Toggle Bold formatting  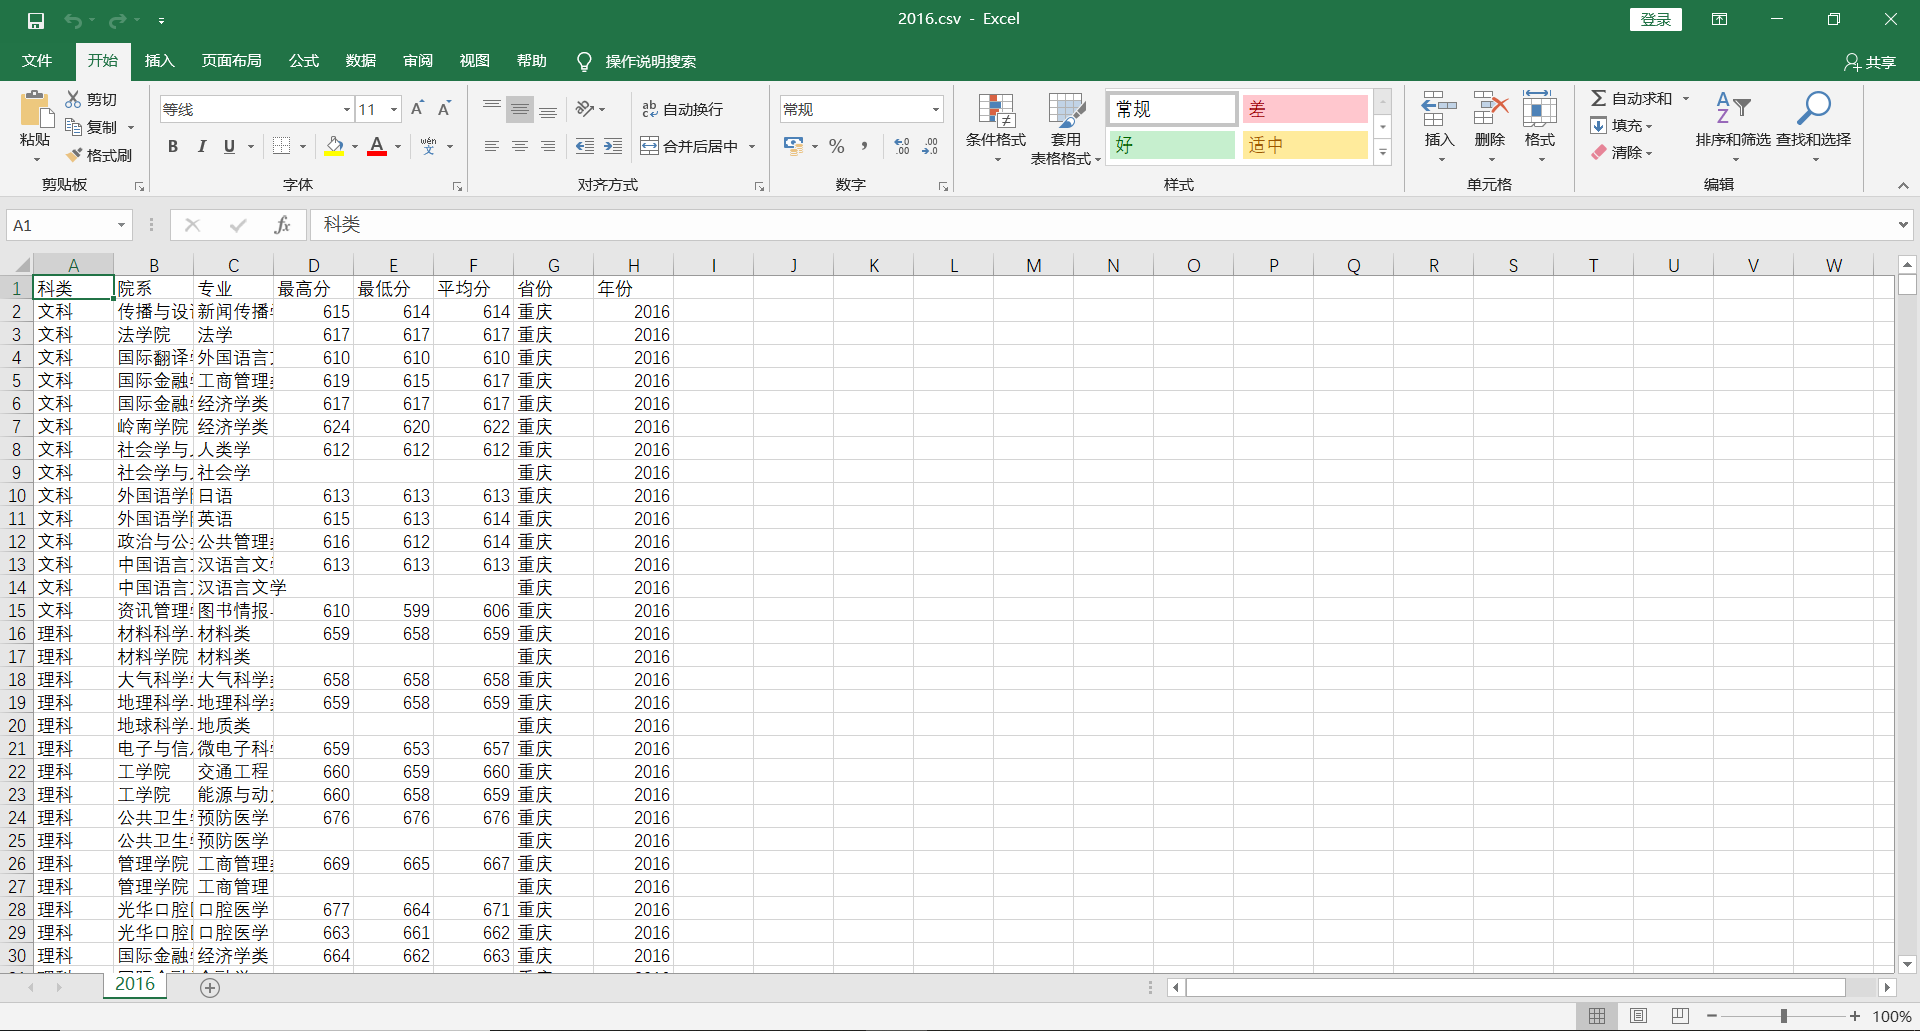(173, 146)
